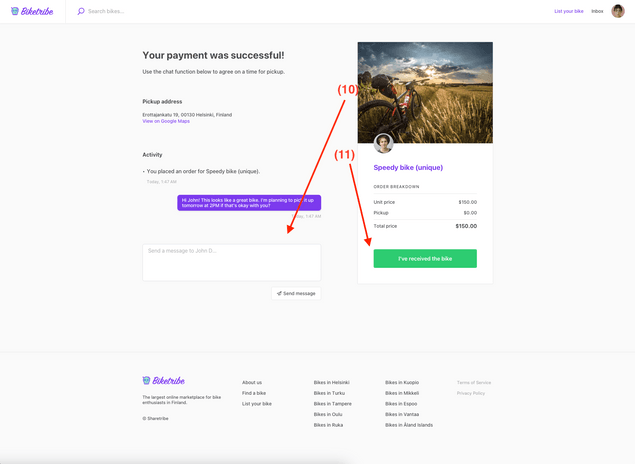Click the bike listing photo

click(425, 92)
